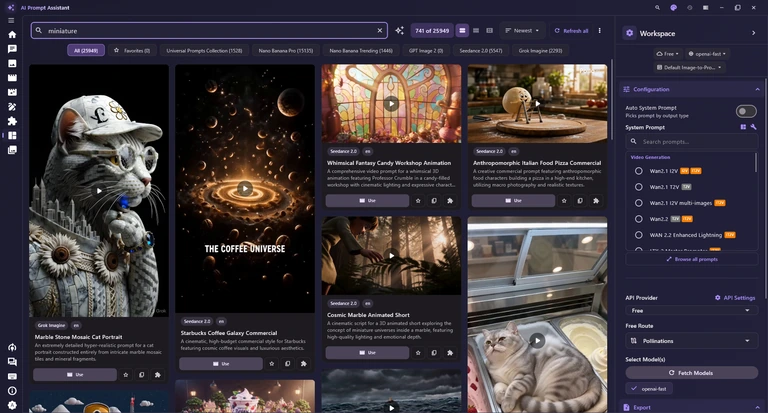
Task: Select the All (25949) filter tab
Action: pos(86,50)
